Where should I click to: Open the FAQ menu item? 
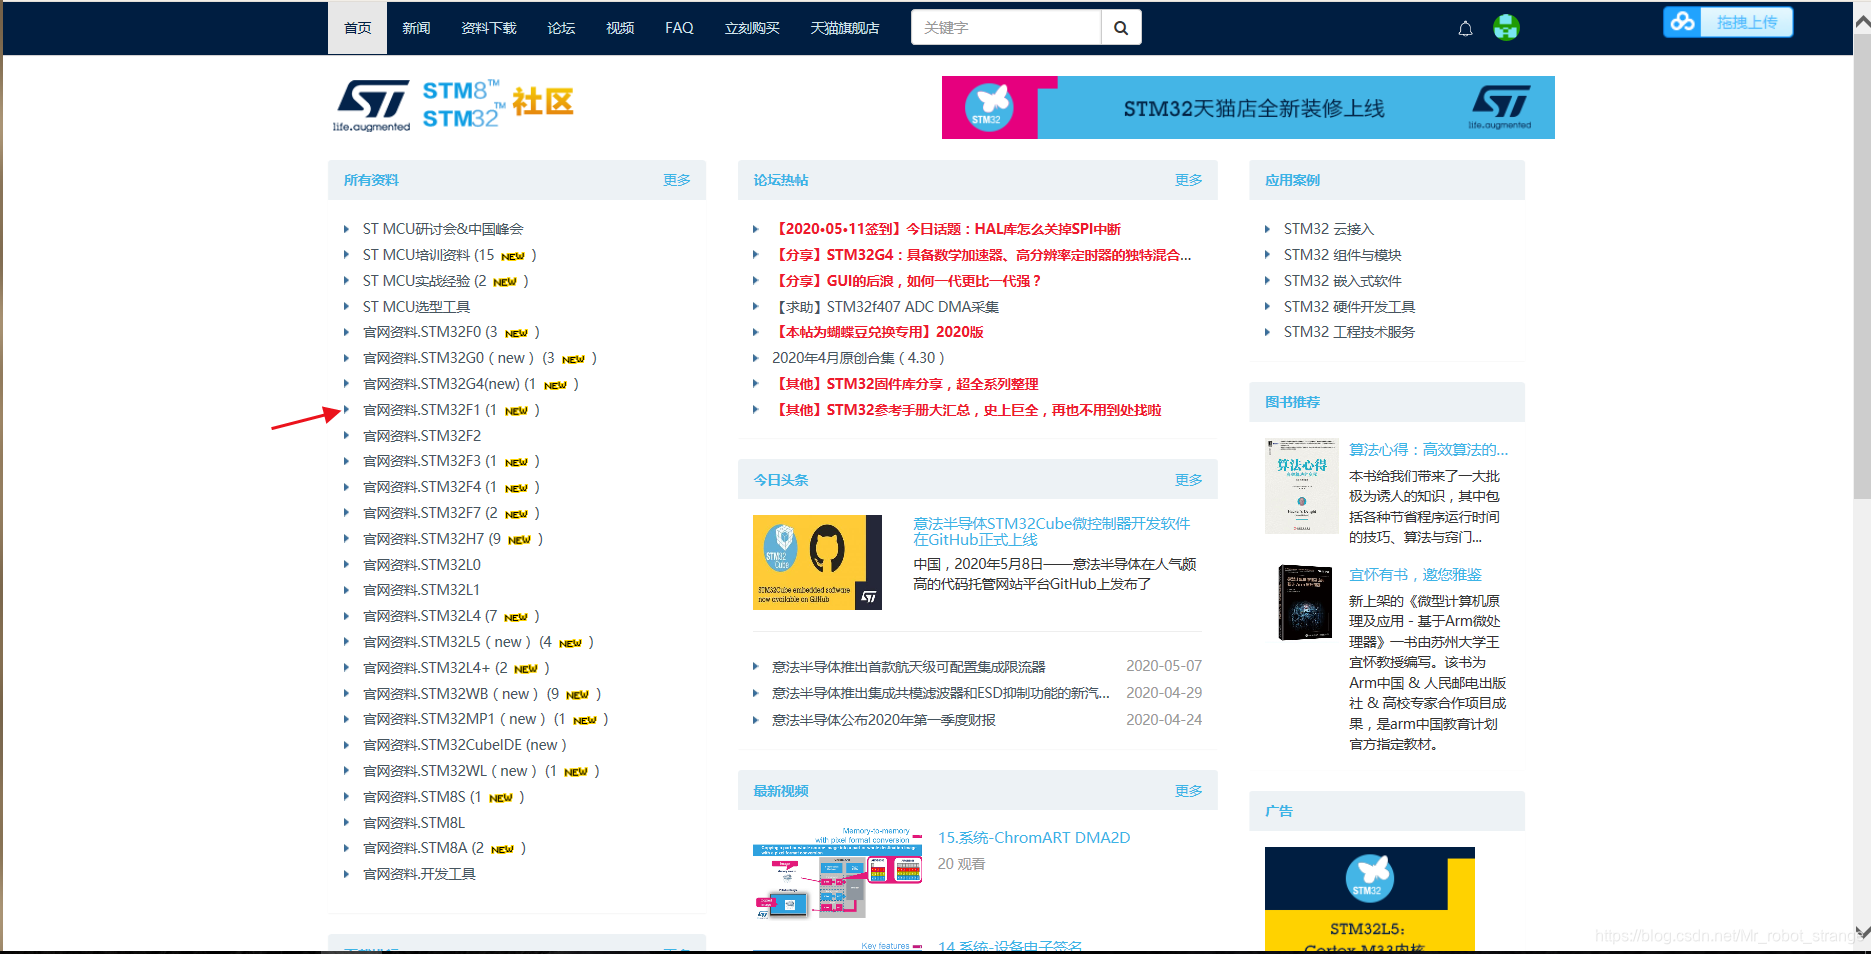point(679,28)
